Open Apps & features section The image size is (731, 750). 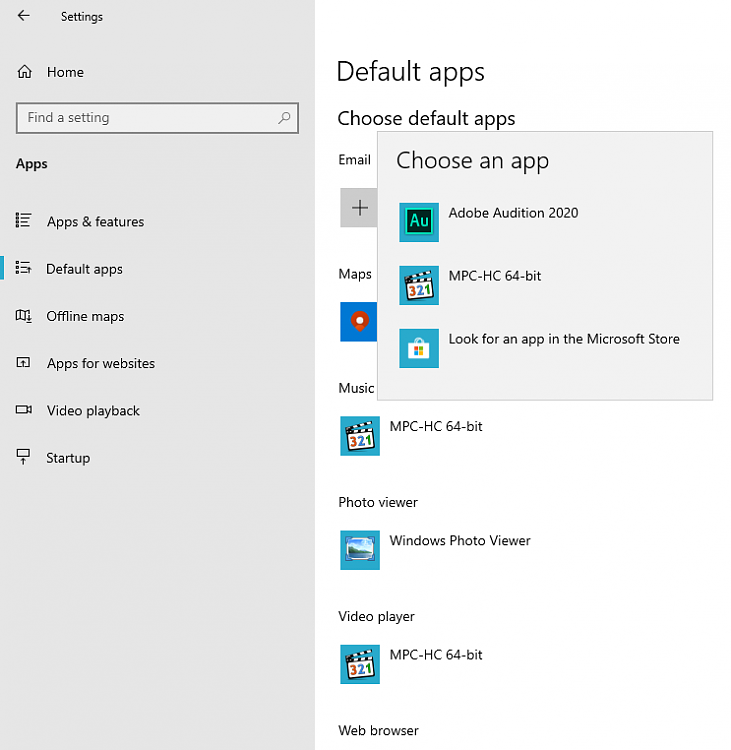[95, 221]
